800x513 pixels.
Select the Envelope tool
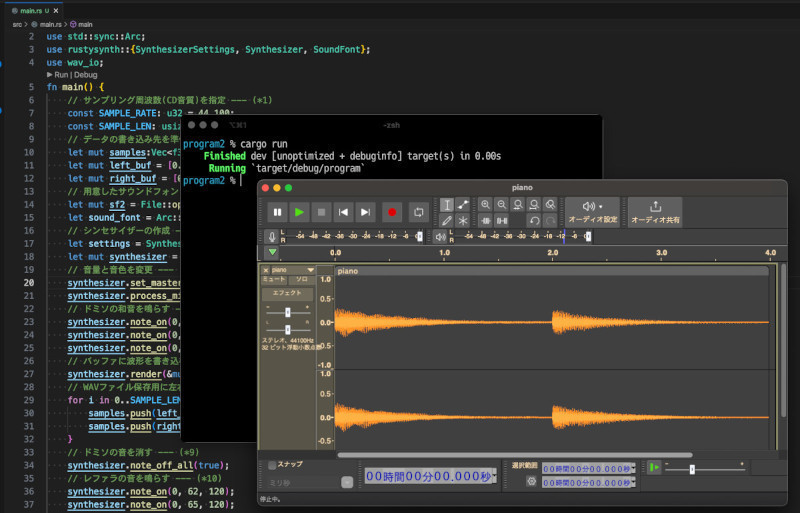463,204
